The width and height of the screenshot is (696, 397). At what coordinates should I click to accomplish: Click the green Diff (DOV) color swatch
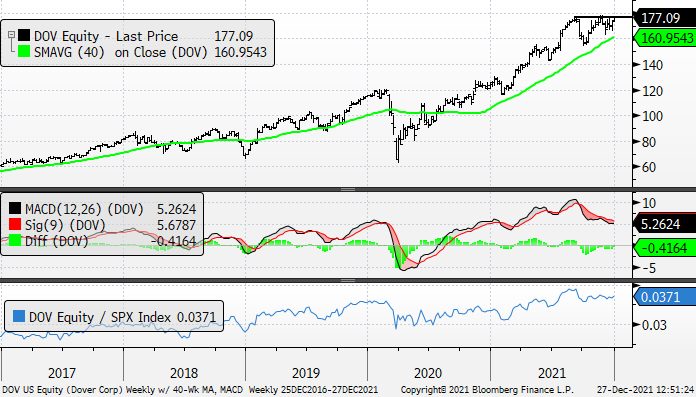click(x=15, y=240)
